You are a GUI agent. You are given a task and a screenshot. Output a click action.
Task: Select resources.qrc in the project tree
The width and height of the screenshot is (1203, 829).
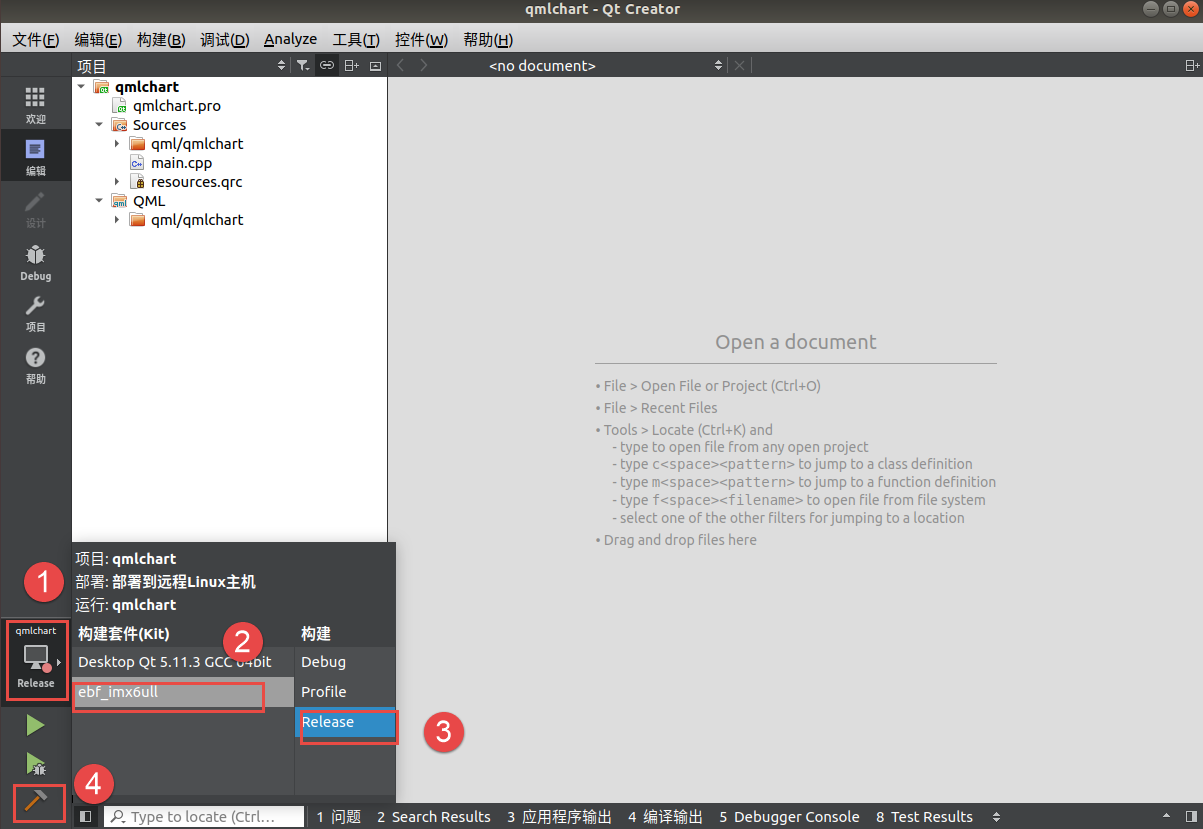point(196,182)
